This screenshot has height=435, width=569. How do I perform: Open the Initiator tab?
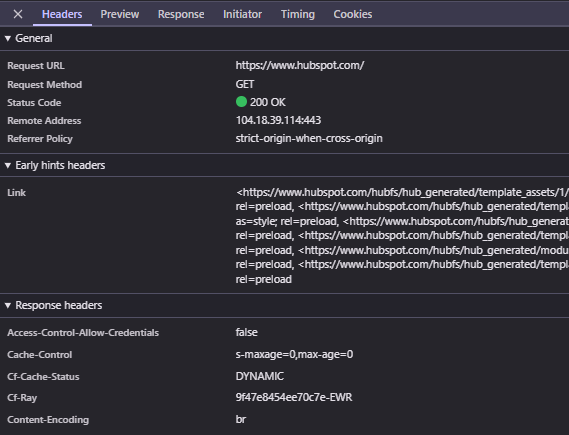point(242,14)
